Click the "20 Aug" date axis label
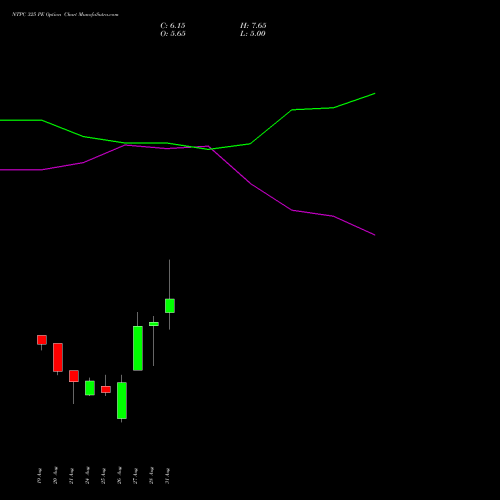Image resolution: width=500 pixels, height=500 pixels. coord(55,476)
